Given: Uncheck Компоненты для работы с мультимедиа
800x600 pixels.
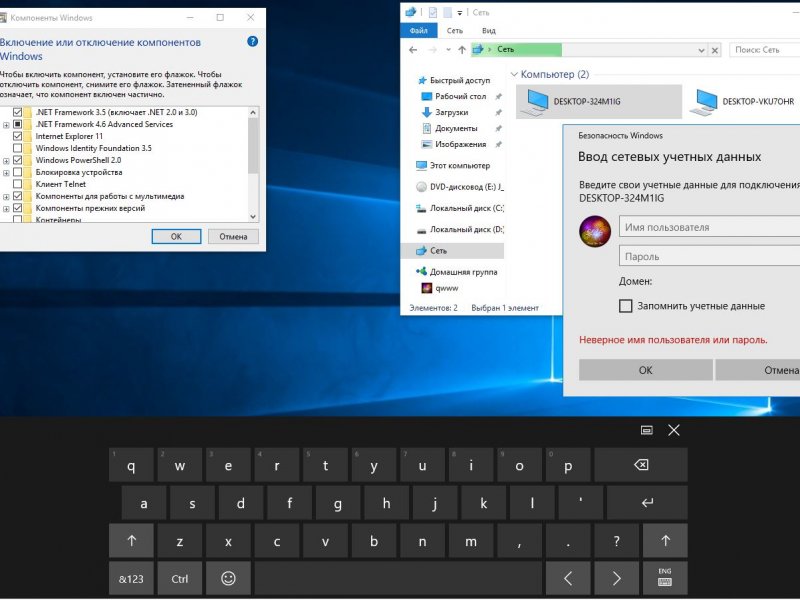Looking at the screenshot, I should (x=17, y=196).
